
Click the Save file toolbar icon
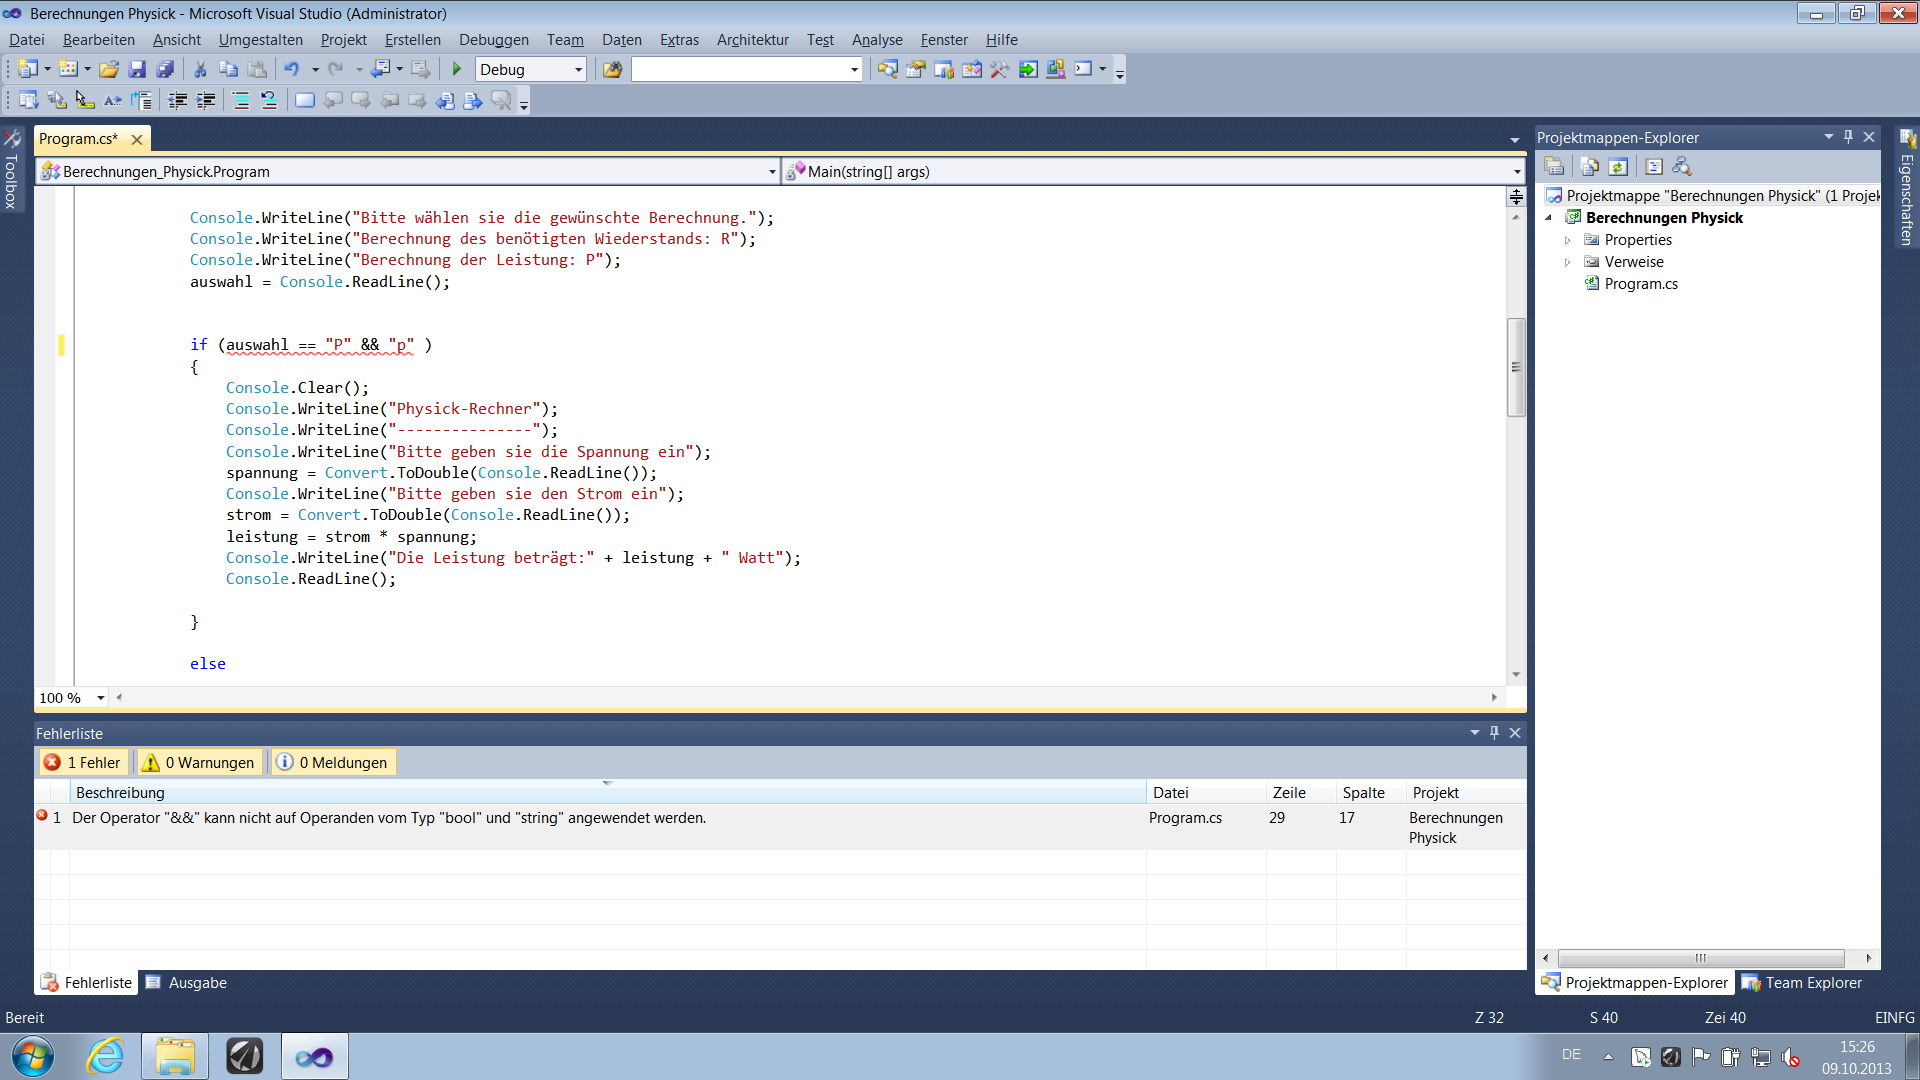[137, 69]
